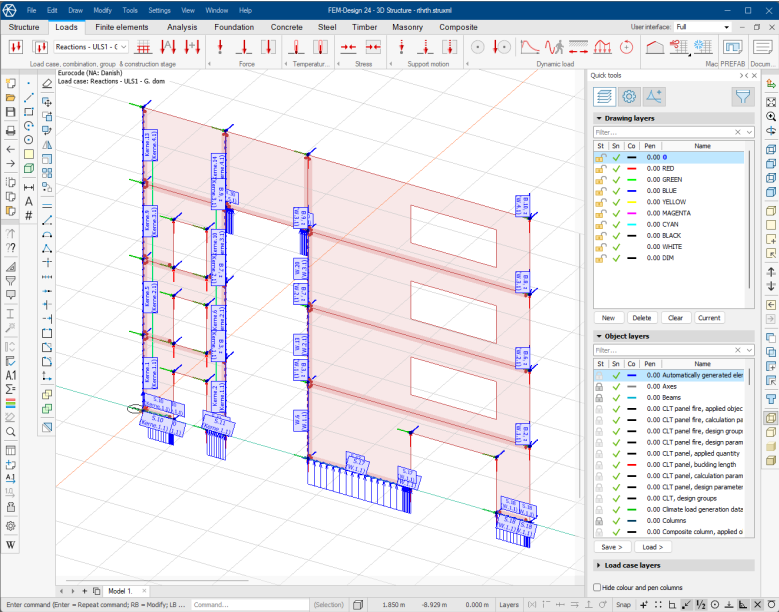Viewport: 779px width, 612px height.
Task: Click the W Word export icon
Action: coord(10,544)
